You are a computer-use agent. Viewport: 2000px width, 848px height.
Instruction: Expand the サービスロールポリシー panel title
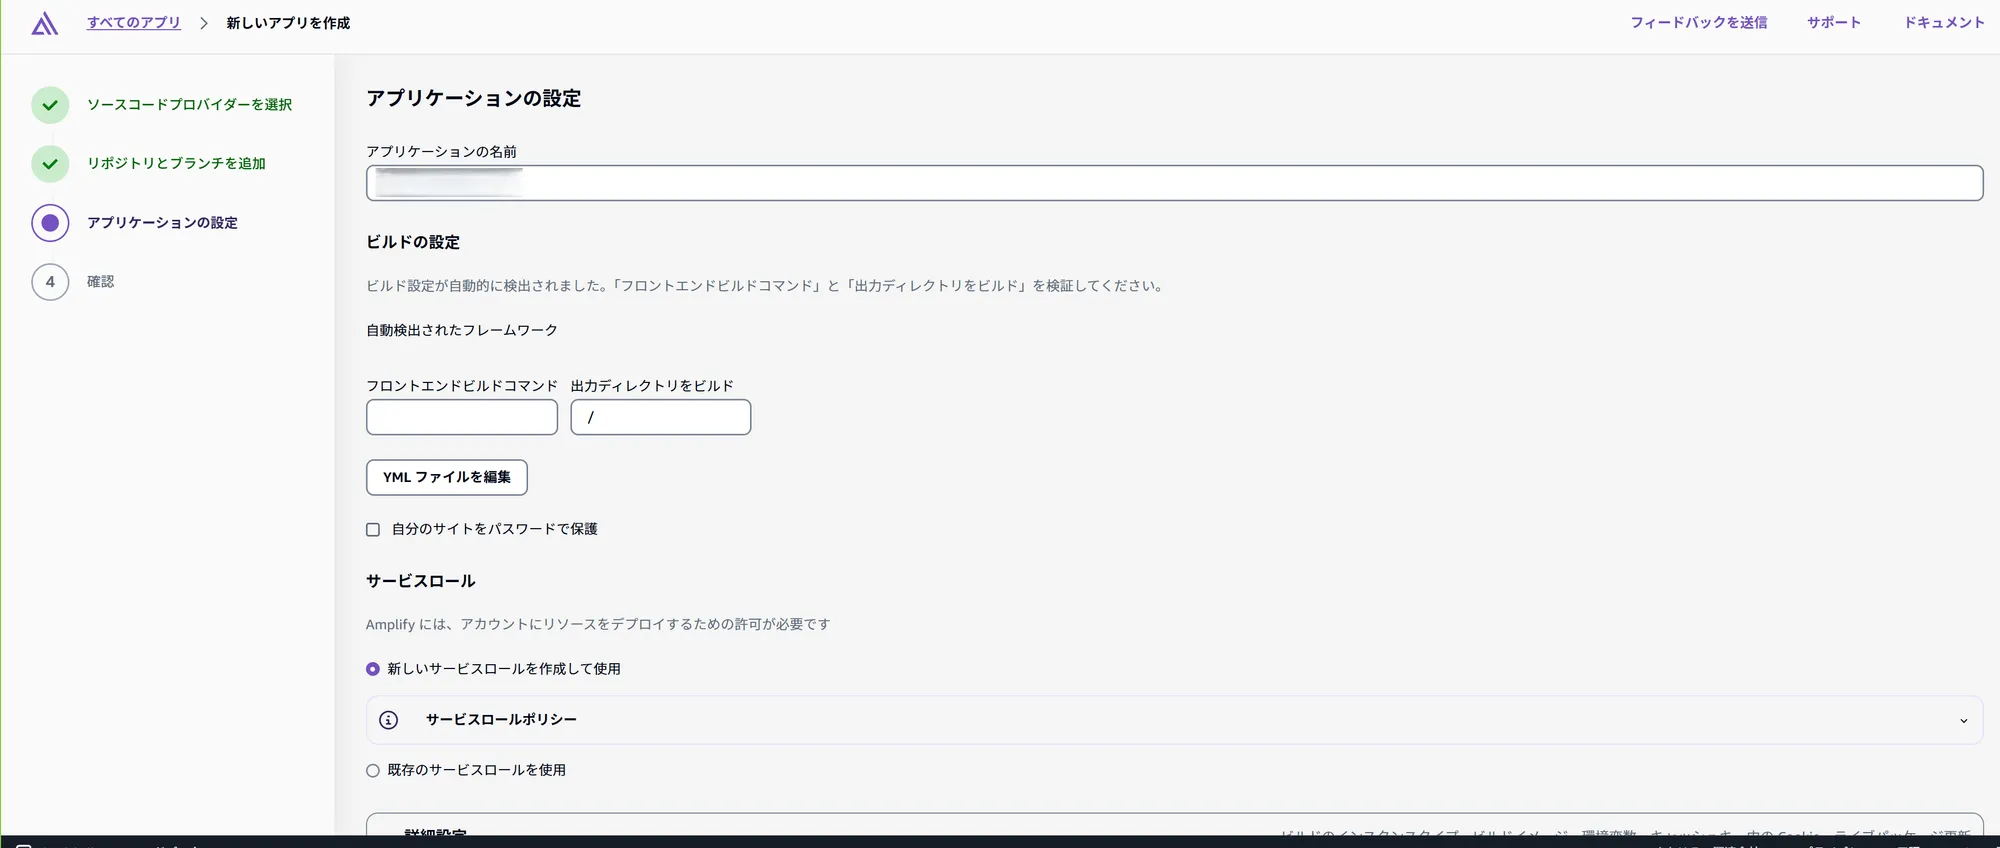pyautogui.click(x=501, y=720)
